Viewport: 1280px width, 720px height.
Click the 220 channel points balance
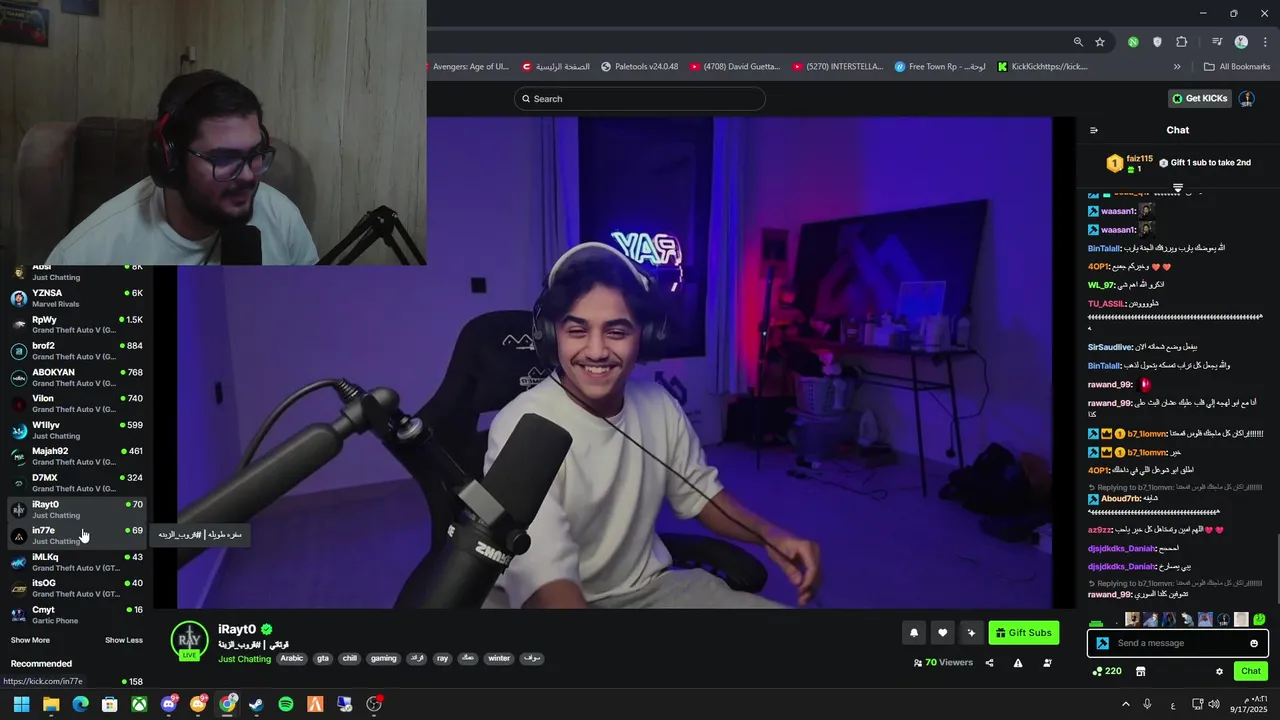(x=1107, y=671)
